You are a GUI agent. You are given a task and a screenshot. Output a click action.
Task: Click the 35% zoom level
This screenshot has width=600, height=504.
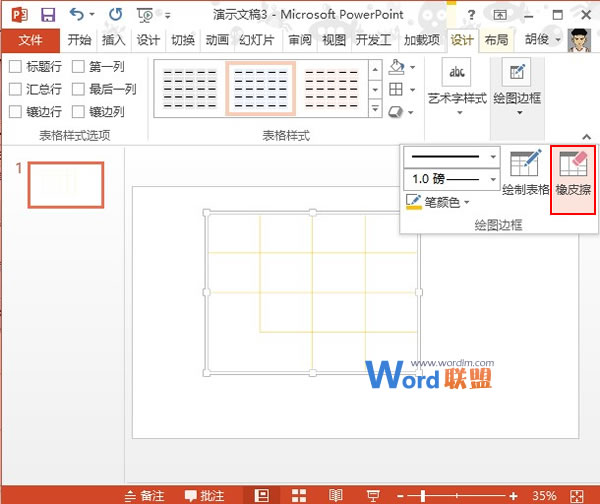544,496
